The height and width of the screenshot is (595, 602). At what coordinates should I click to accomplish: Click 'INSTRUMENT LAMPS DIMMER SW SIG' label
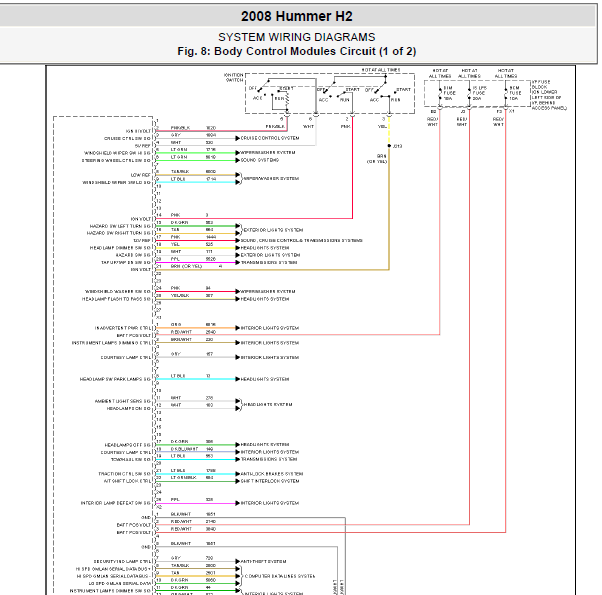(110, 591)
